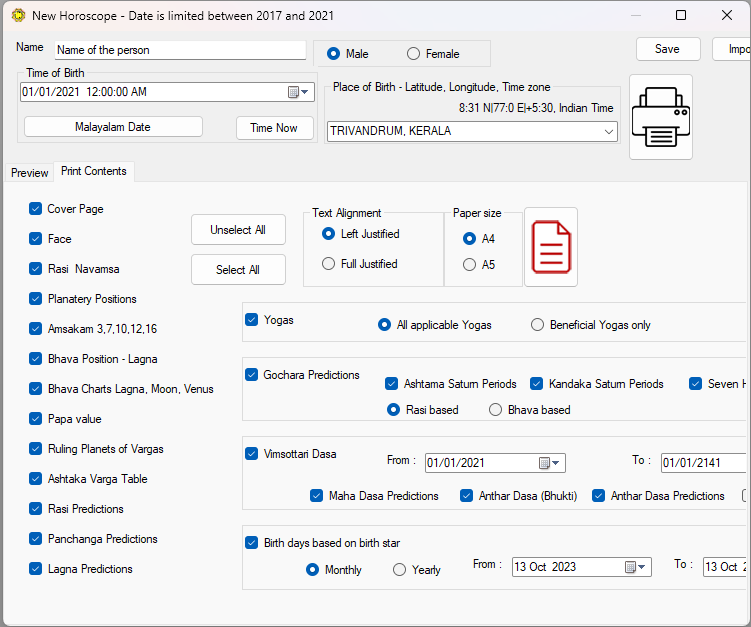Open calendar picker in Time of Birth
Screen dimensions: 751x627
pyautogui.click(x=294, y=92)
